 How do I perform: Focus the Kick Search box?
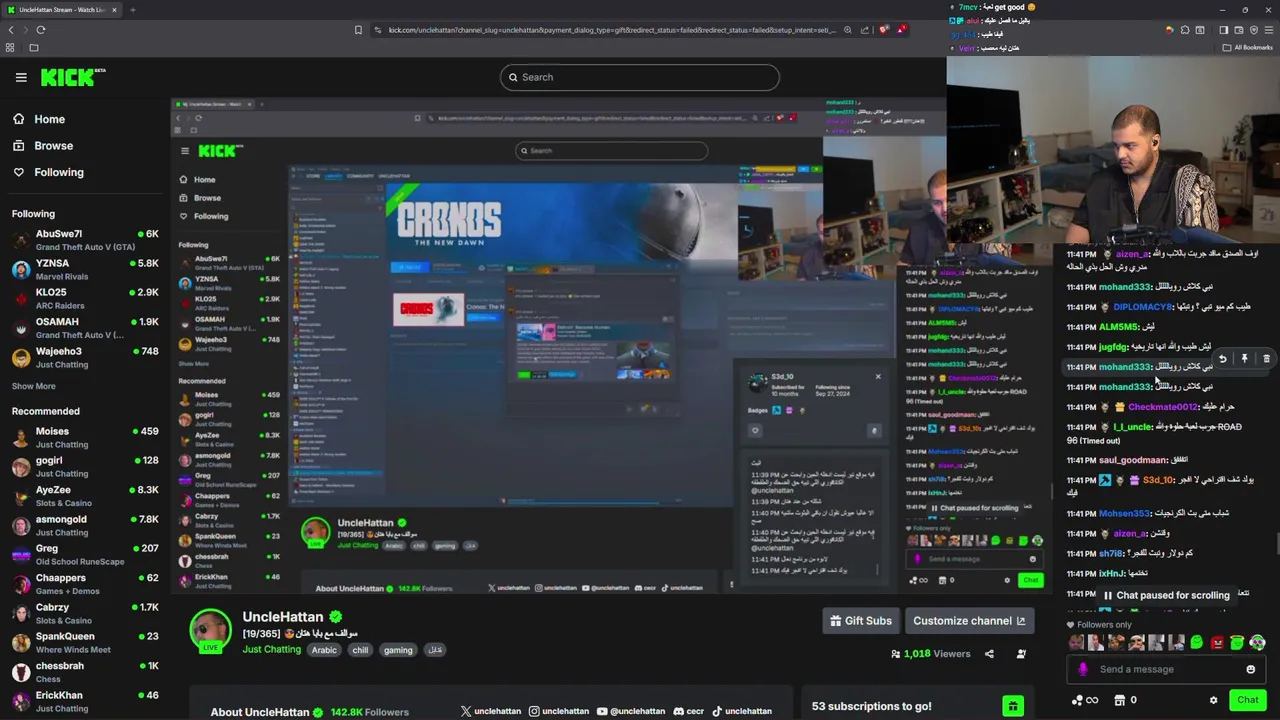point(640,77)
